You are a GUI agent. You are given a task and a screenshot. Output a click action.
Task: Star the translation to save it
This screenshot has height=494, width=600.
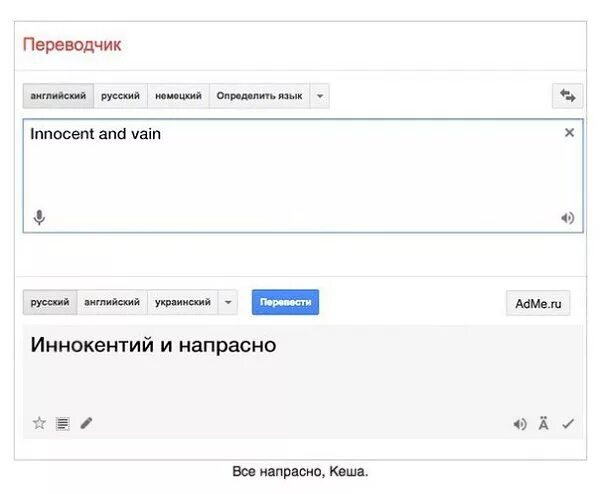(x=39, y=423)
